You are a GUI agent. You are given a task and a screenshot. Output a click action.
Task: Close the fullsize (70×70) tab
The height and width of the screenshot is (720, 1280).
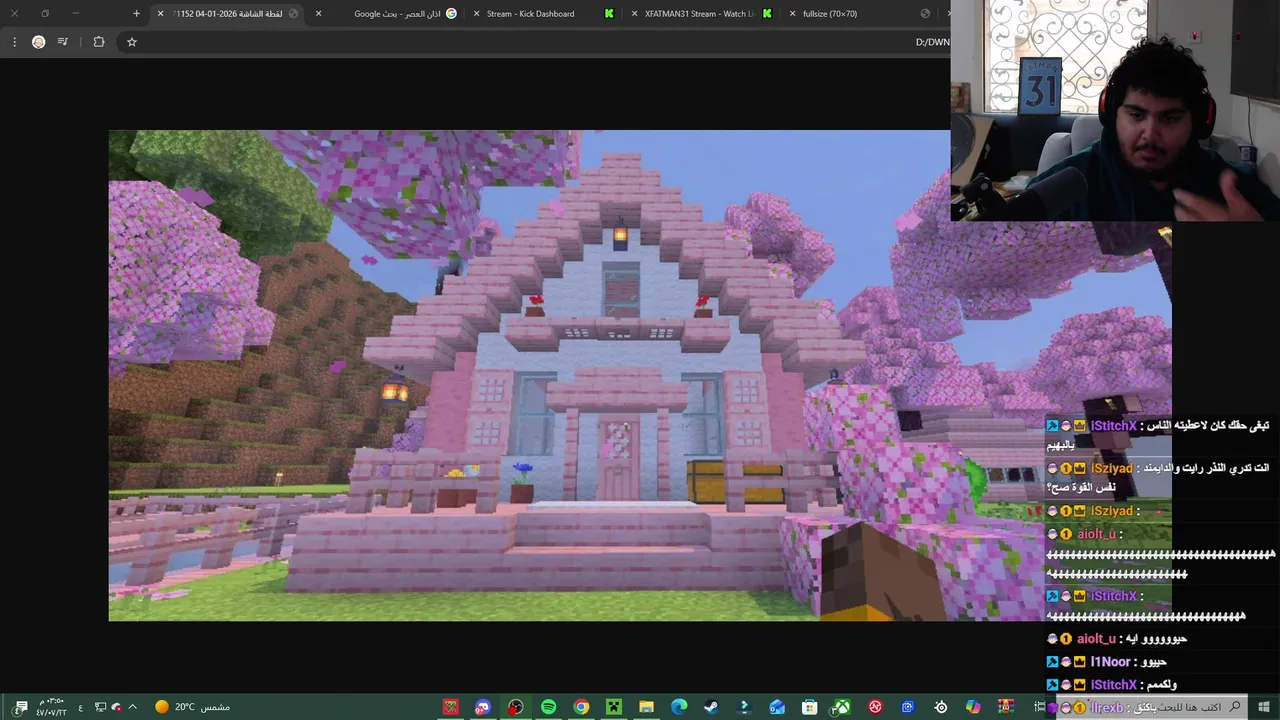click(x=793, y=14)
